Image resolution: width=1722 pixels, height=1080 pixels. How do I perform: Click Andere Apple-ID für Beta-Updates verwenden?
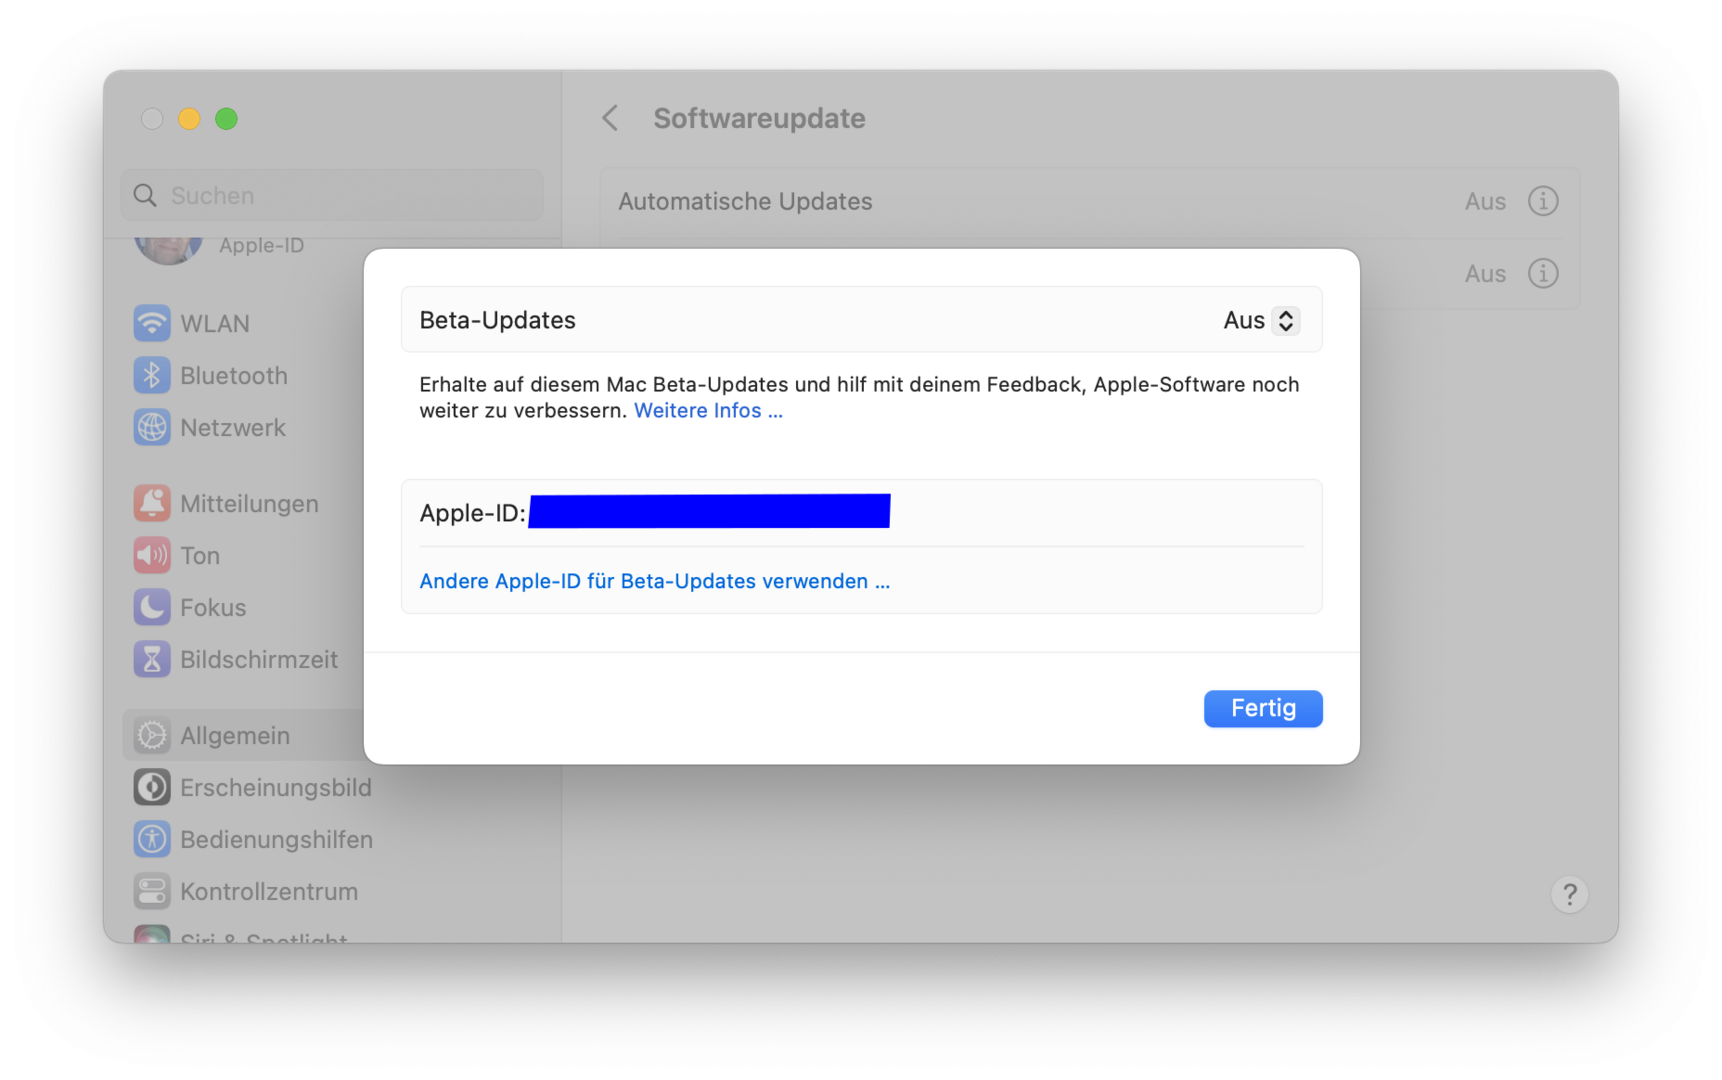(x=654, y=581)
